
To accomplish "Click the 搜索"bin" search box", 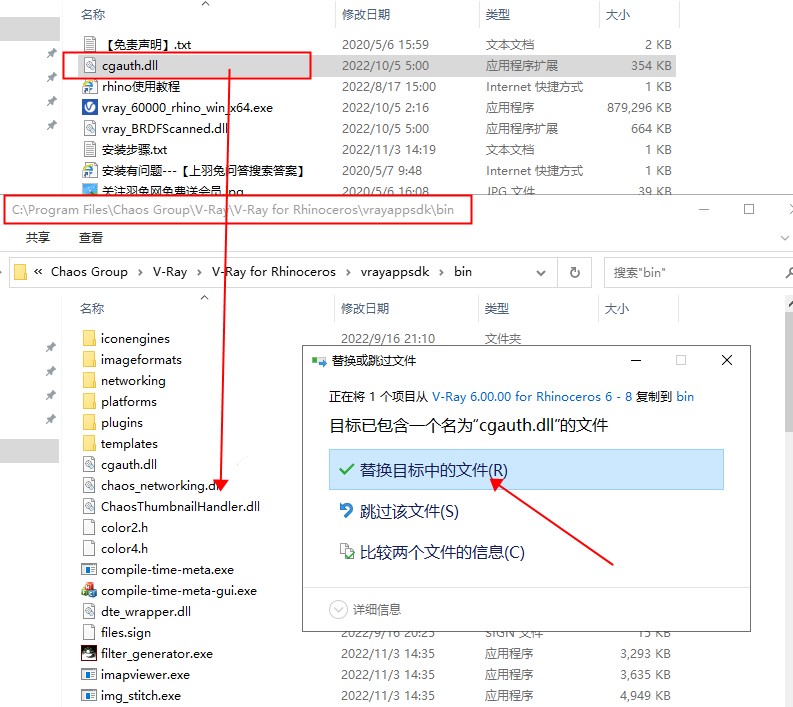I will [x=698, y=273].
